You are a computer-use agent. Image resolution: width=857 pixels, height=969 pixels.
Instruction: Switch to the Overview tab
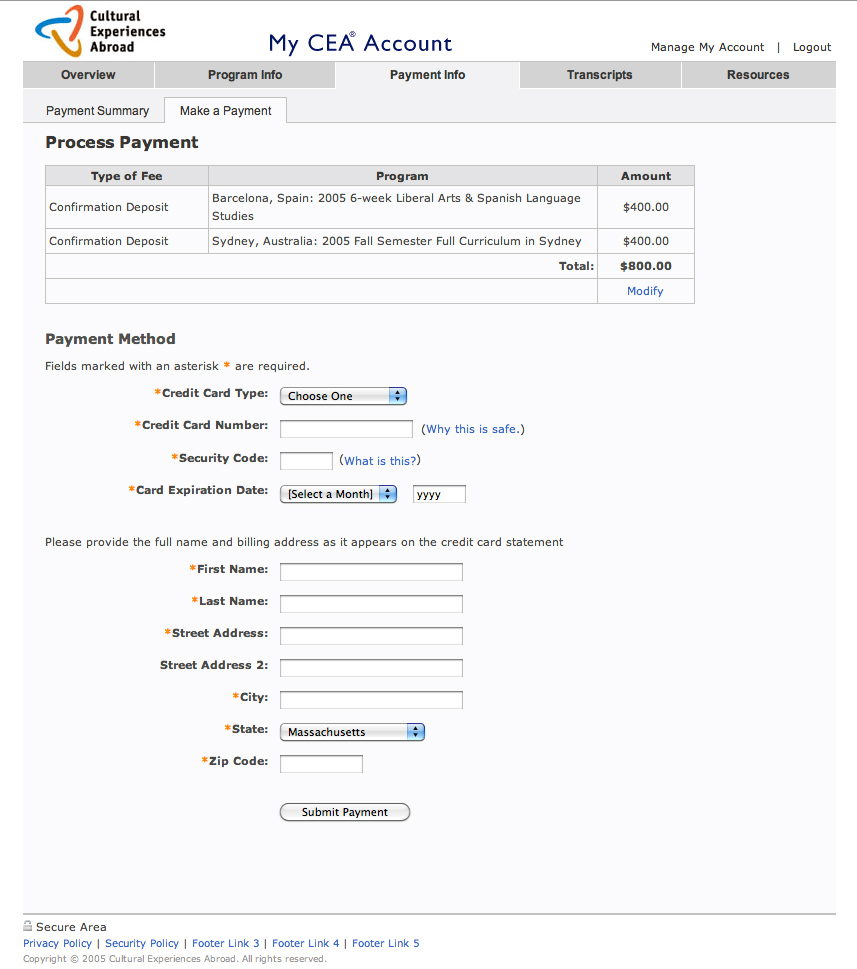[88, 75]
